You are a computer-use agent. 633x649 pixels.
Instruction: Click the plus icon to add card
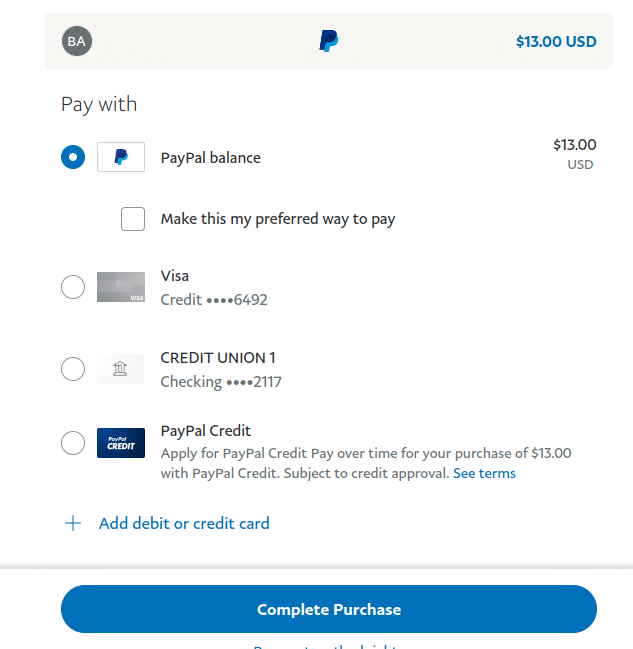pyautogui.click(x=73, y=523)
